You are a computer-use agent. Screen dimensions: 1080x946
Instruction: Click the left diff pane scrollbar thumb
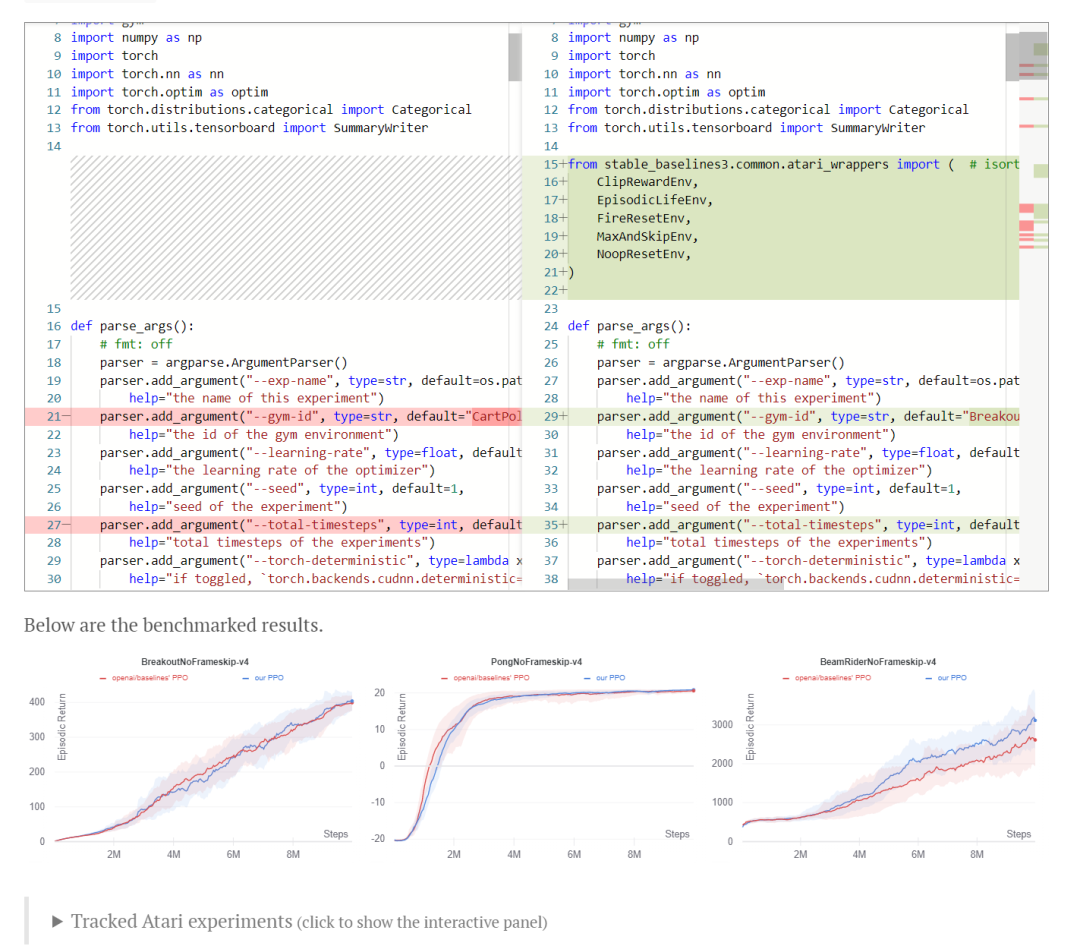point(515,57)
